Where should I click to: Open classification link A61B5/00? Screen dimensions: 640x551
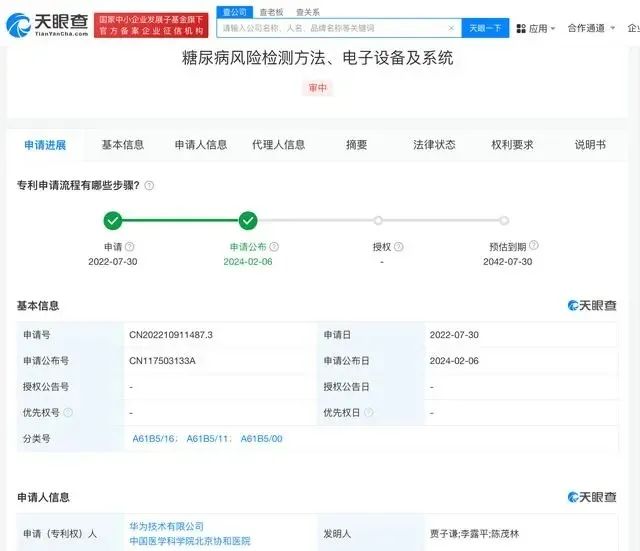point(261,439)
